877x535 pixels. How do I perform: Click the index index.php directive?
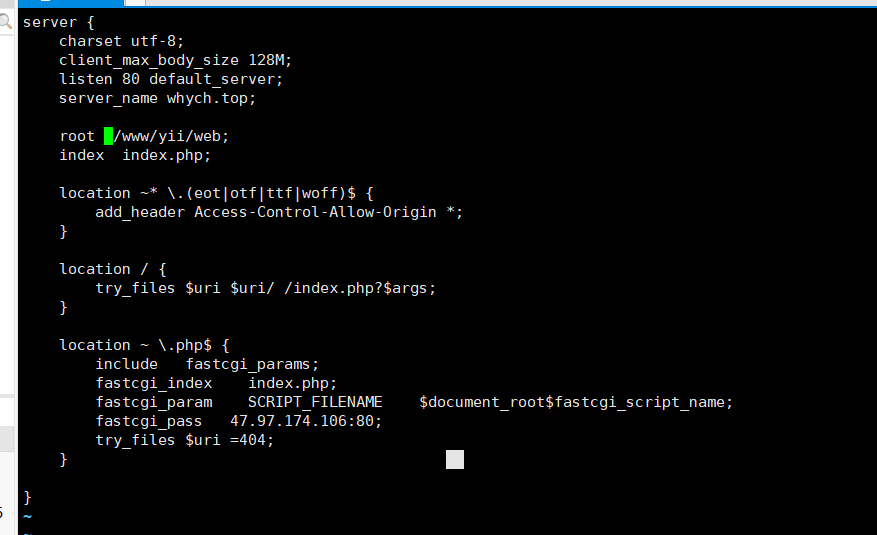click(x=135, y=155)
